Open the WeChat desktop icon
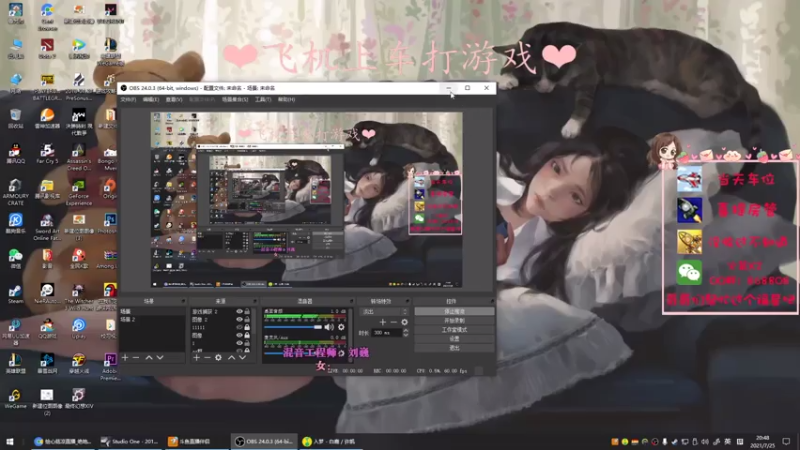The image size is (800, 450). [x=15, y=259]
